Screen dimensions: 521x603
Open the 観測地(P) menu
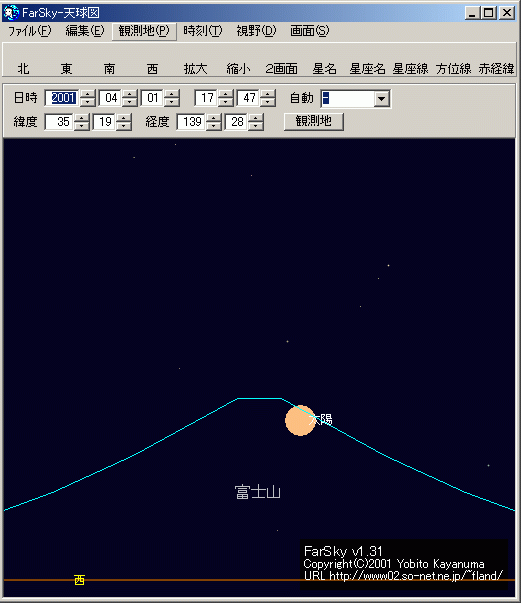144,31
